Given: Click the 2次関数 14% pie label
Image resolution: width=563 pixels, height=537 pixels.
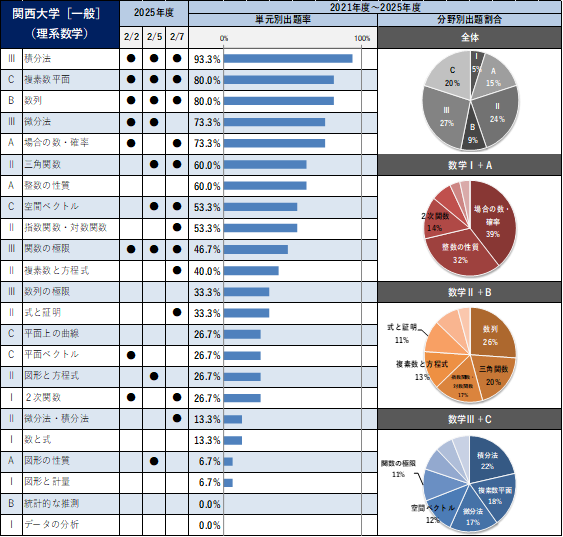Looking at the screenshot, I should [x=435, y=222].
